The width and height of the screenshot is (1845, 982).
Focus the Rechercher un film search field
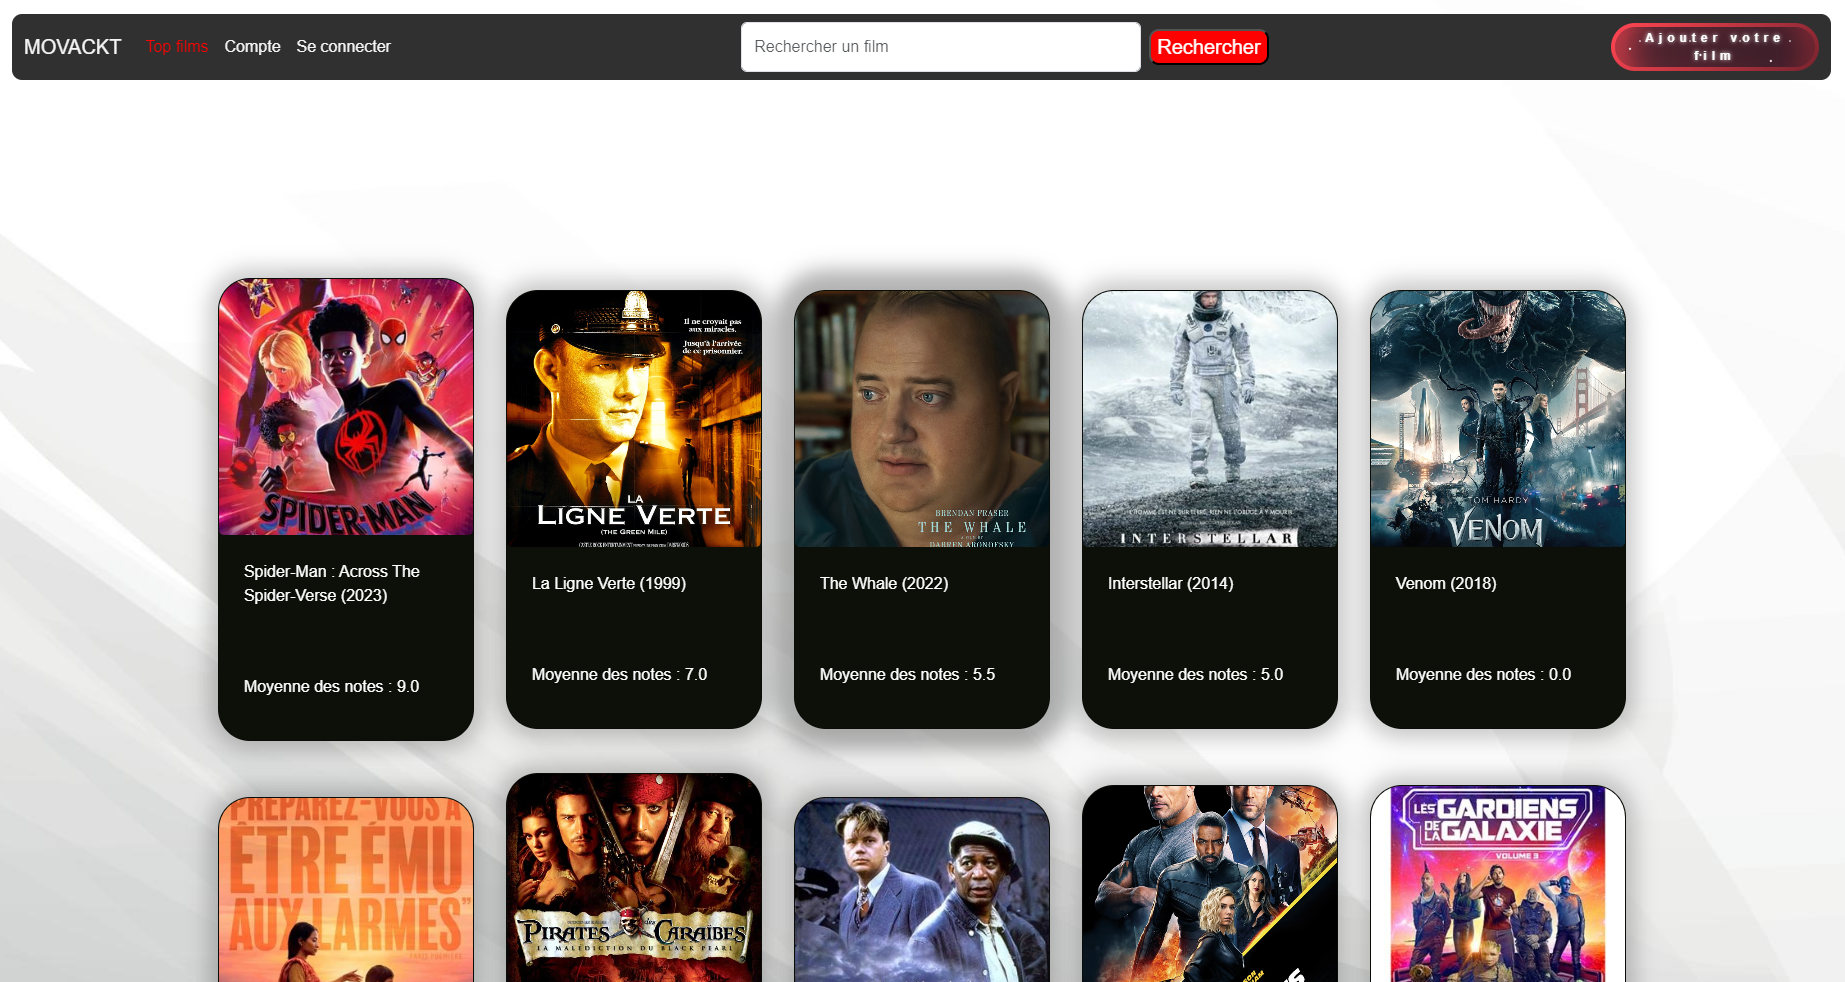pyautogui.click(x=940, y=47)
